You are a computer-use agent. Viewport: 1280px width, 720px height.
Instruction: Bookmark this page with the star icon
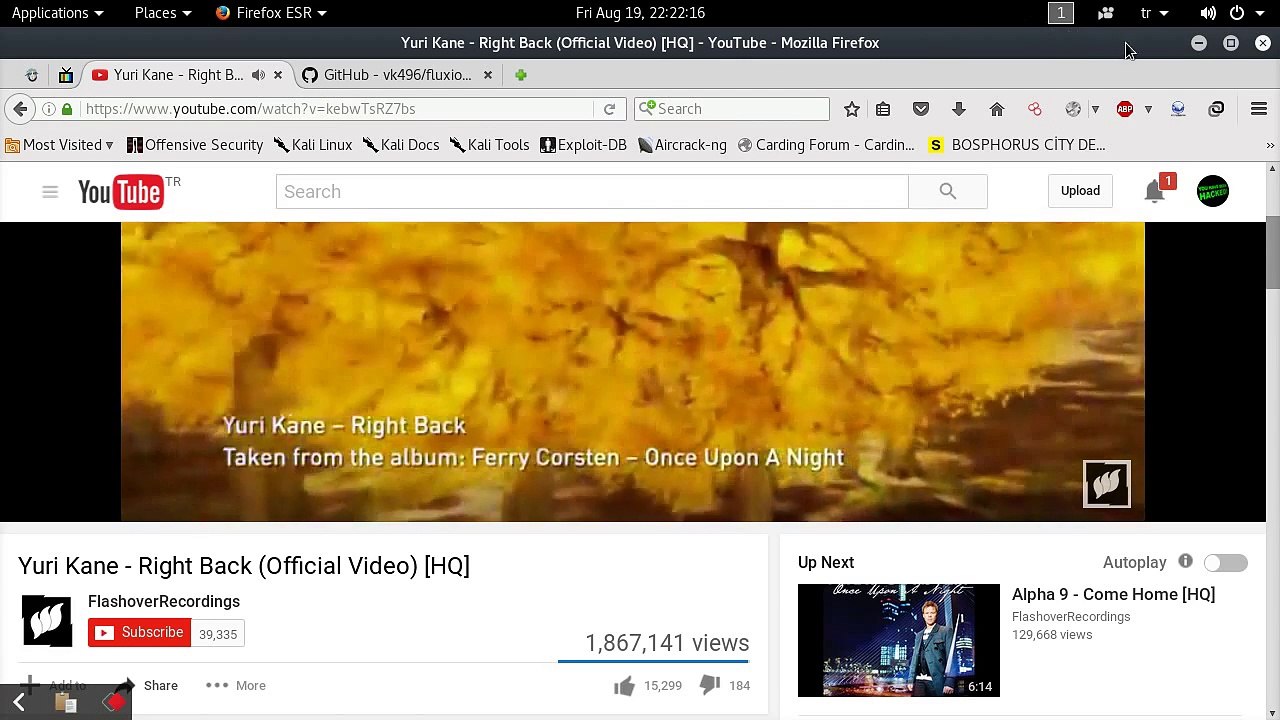click(852, 109)
